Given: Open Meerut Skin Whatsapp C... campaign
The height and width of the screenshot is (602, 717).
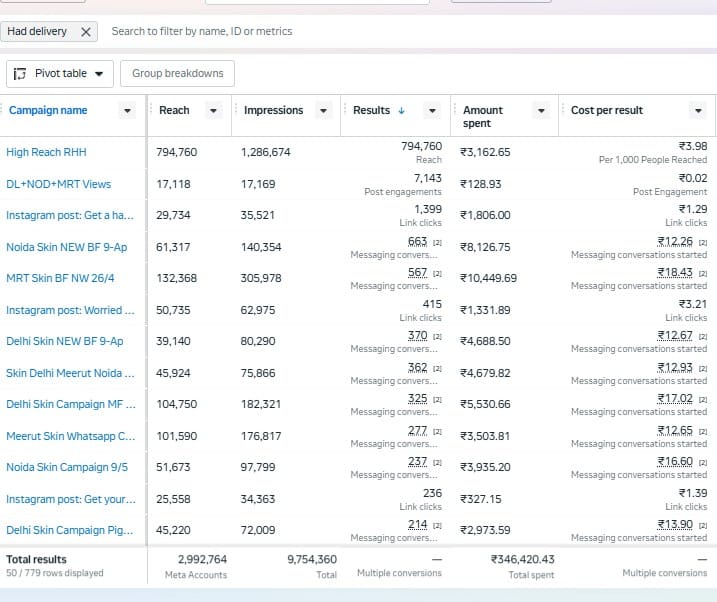Looking at the screenshot, I should tap(71, 437).
